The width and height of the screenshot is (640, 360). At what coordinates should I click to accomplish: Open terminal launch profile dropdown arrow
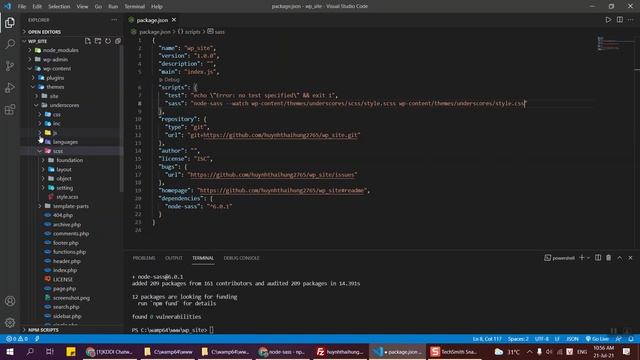coord(588,258)
